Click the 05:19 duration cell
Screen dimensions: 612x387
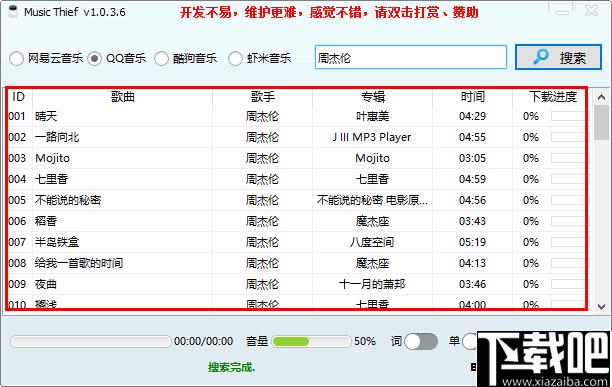tap(472, 242)
